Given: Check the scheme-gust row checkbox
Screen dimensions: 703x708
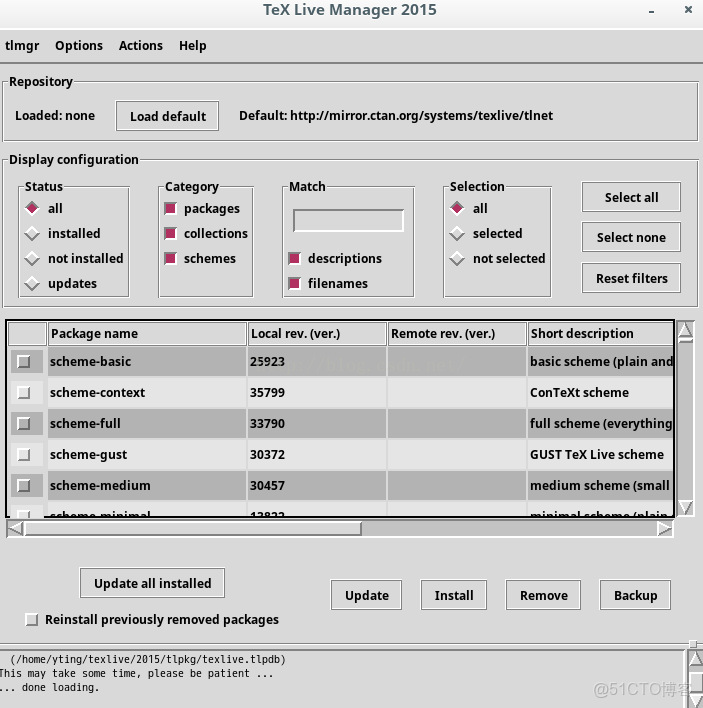Looking at the screenshot, I should click(x=24, y=455).
